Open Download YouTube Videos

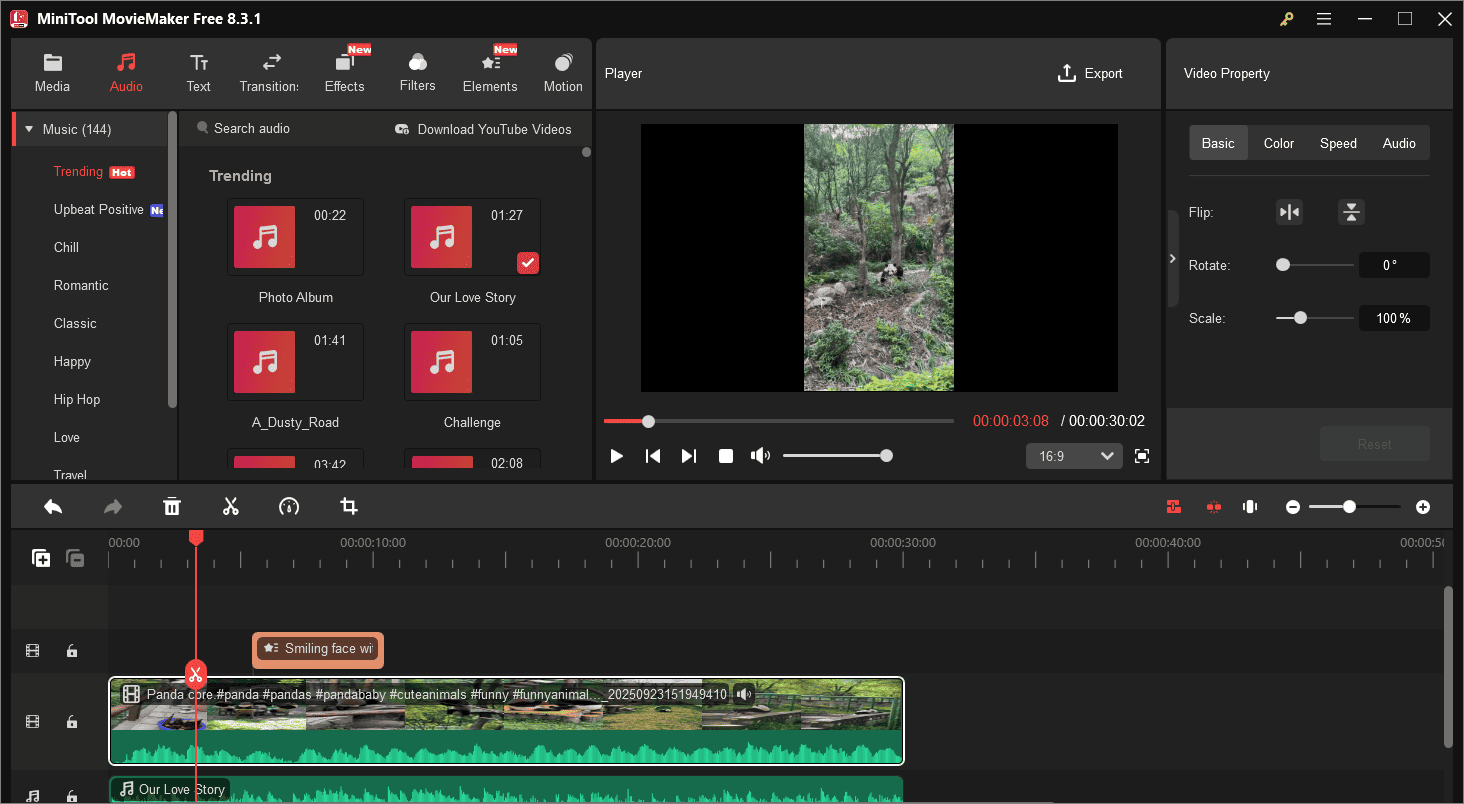point(483,129)
